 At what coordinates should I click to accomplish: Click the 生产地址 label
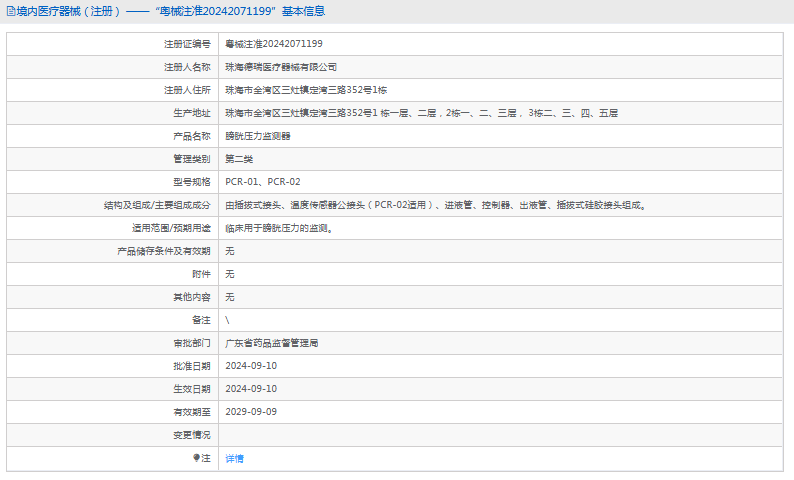191,113
